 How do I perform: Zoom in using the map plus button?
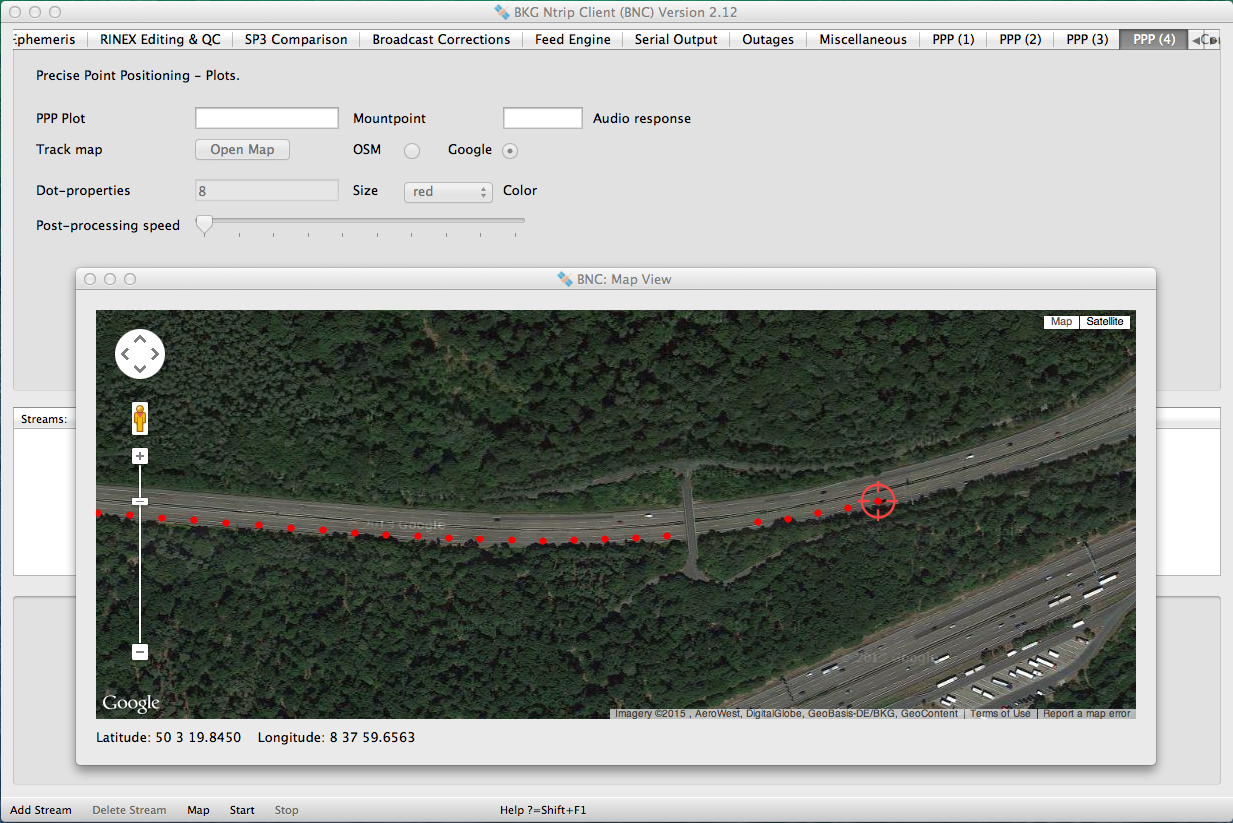click(140, 456)
